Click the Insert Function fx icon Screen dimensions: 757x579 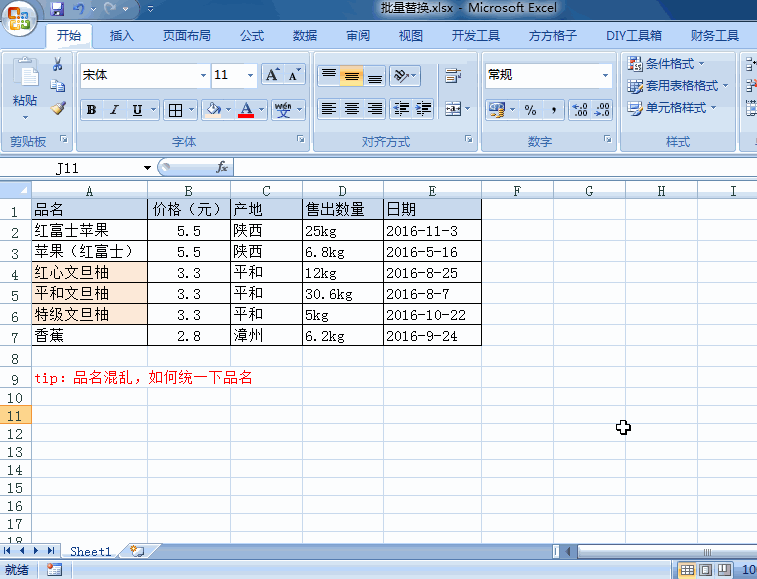(222, 168)
